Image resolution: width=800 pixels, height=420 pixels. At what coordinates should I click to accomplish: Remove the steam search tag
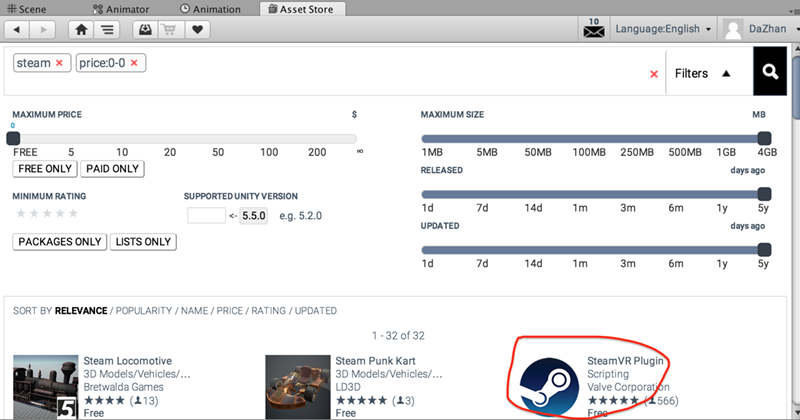(x=59, y=63)
